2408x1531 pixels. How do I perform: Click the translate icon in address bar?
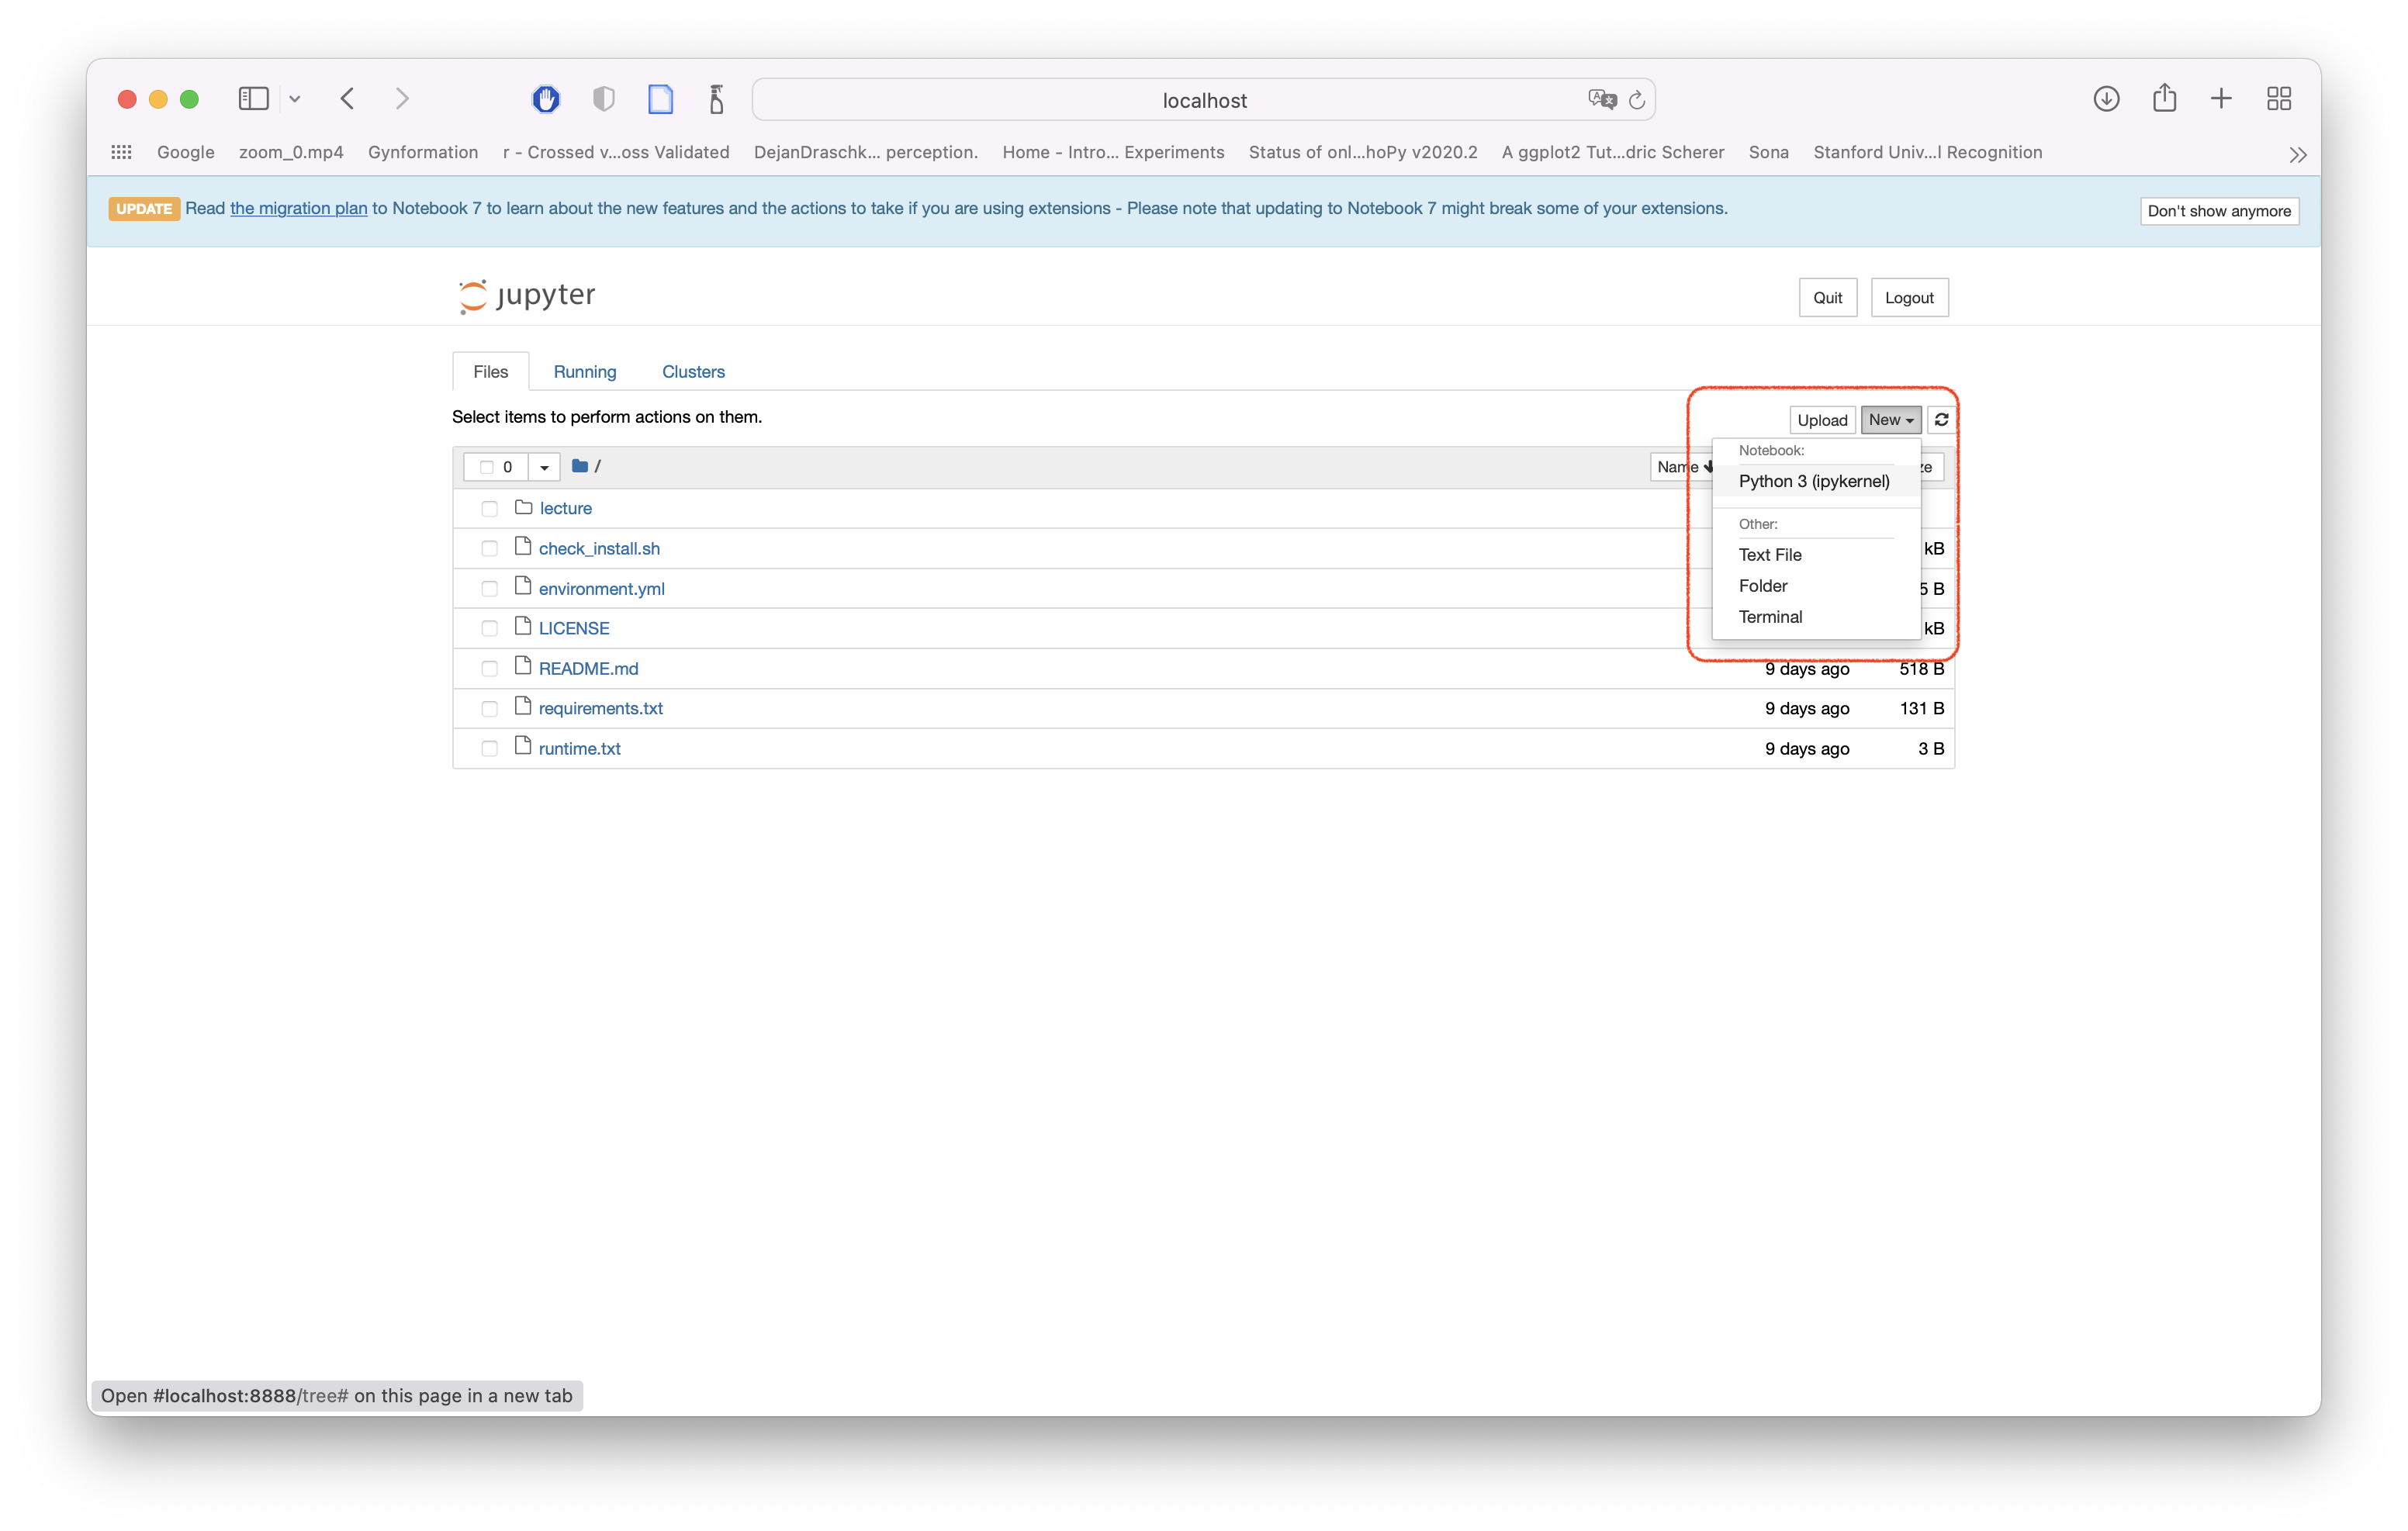1601,99
